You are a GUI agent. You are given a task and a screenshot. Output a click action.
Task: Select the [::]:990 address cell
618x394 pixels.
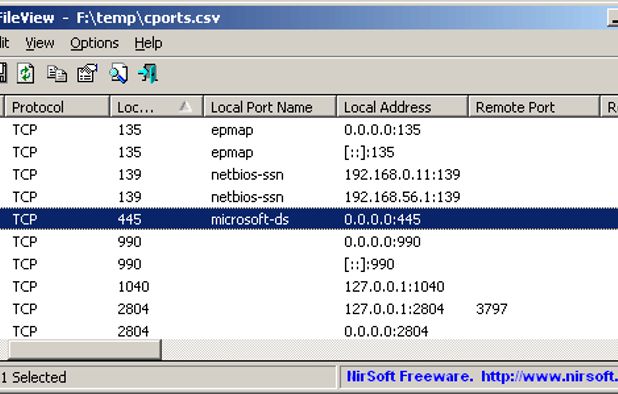(x=369, y=264)
